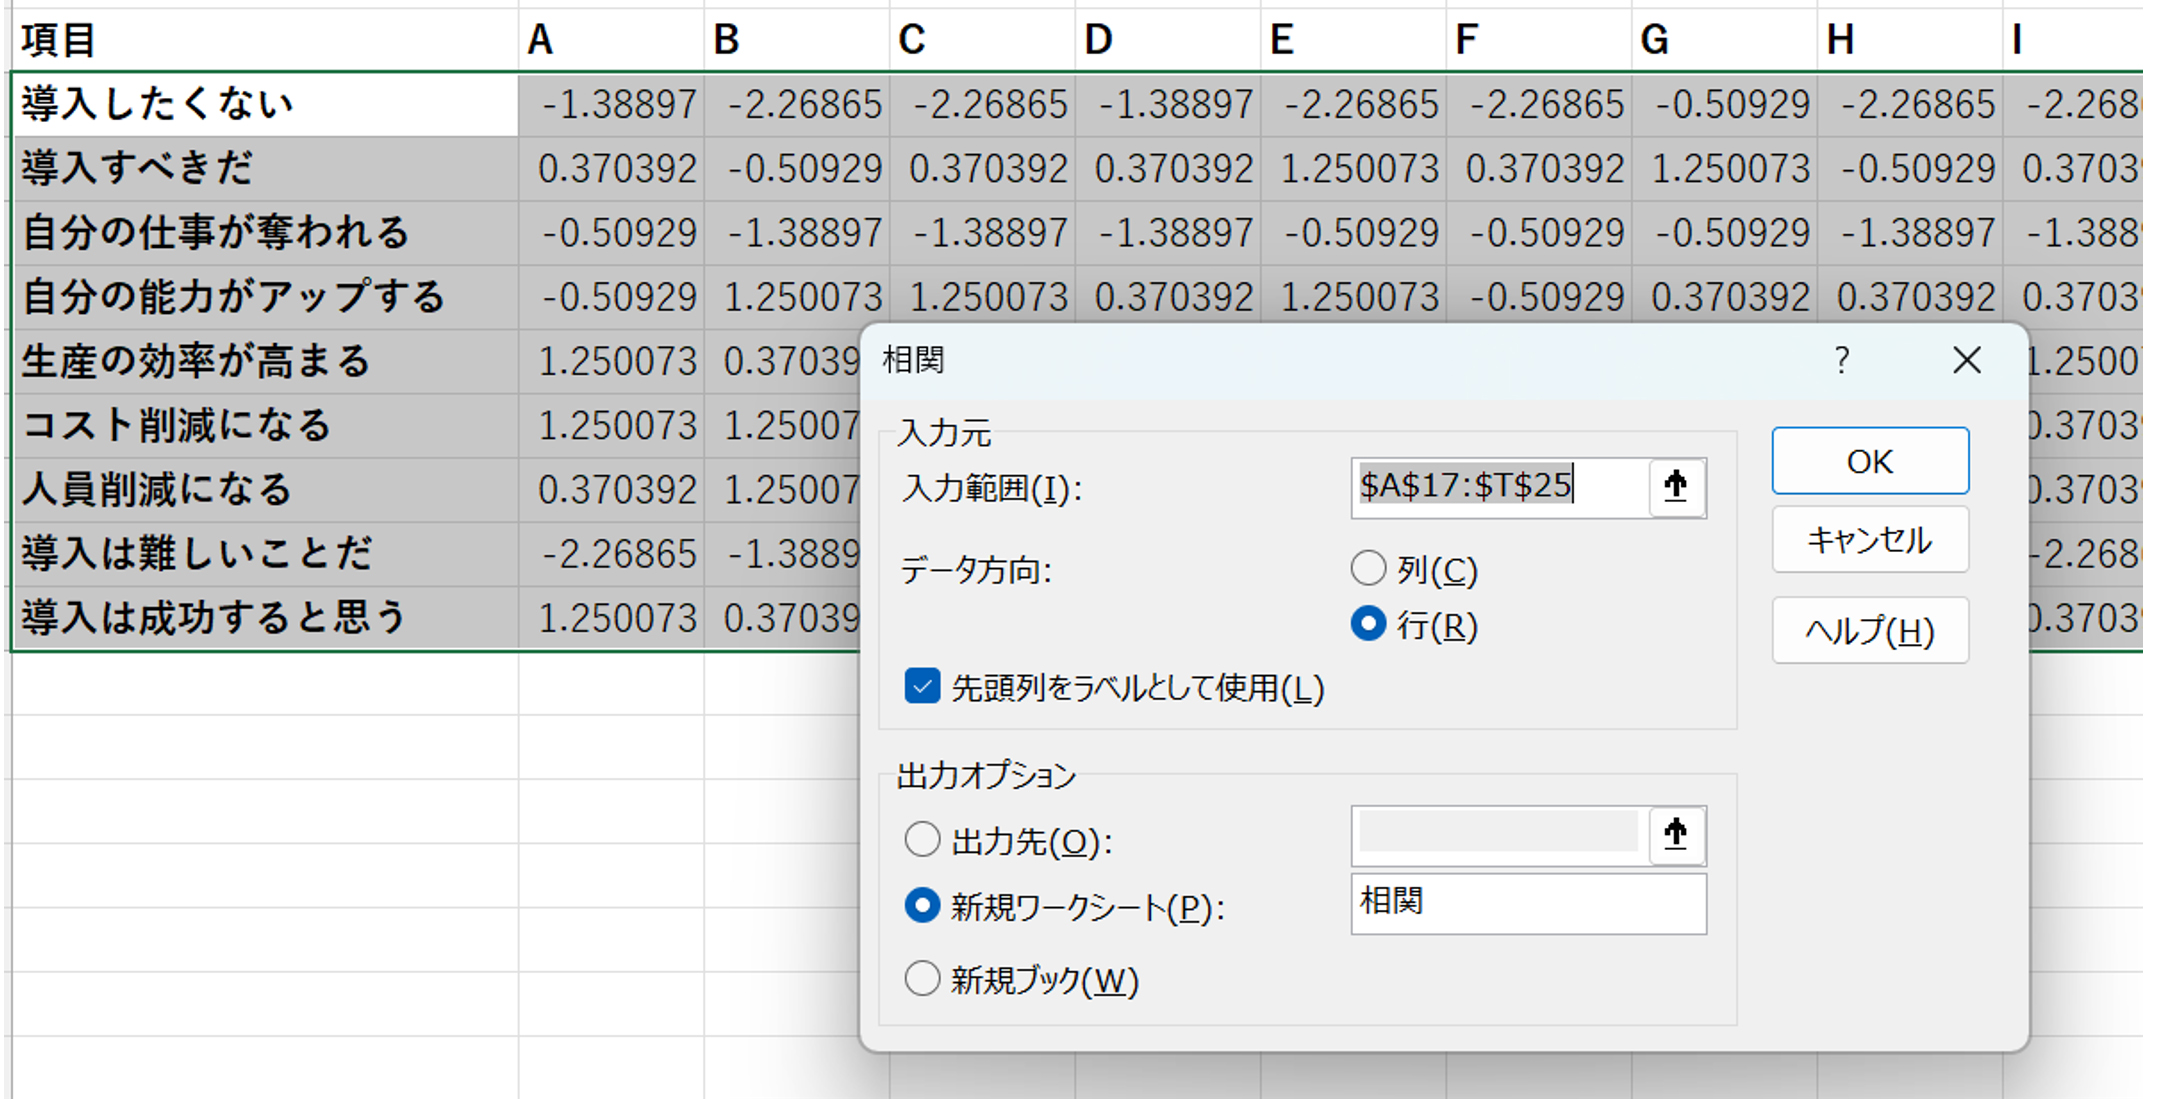Choose 新規ワークシート(P) output option
This screenshot has height=1099, width=2177.
point(922,906)
